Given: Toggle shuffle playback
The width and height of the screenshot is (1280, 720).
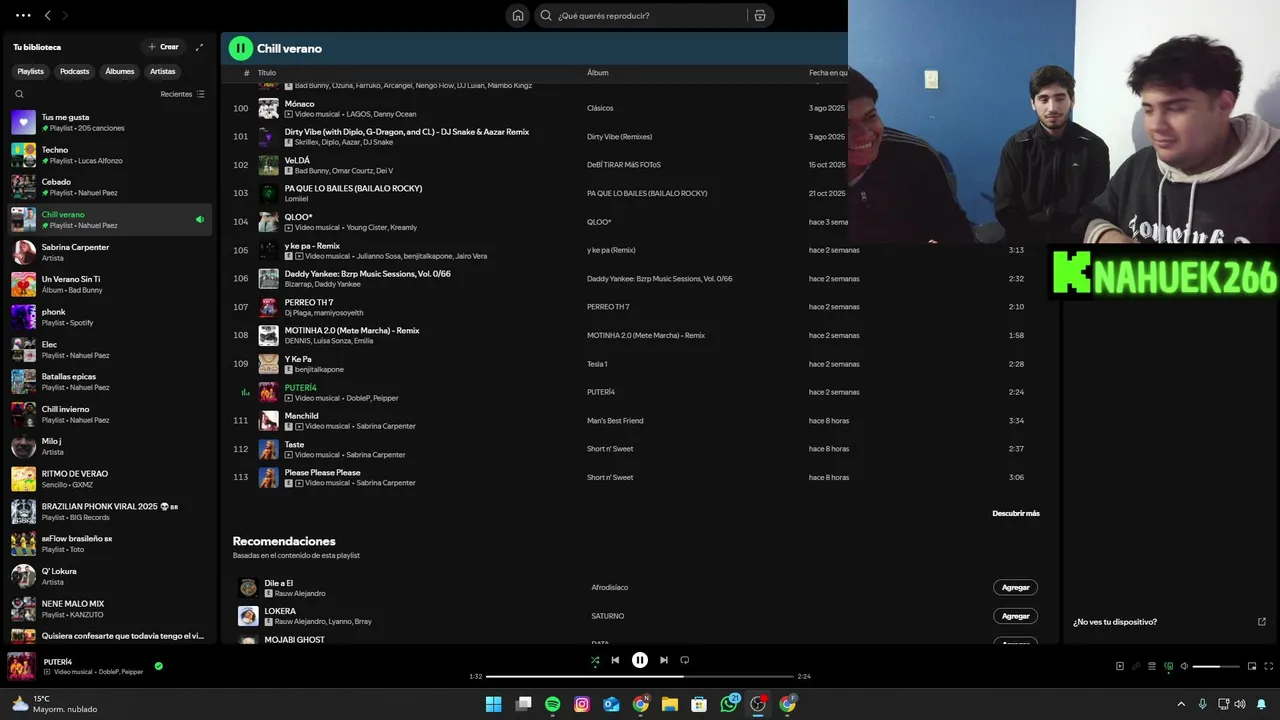Looking at the screenshot, I should coord(595,660).
